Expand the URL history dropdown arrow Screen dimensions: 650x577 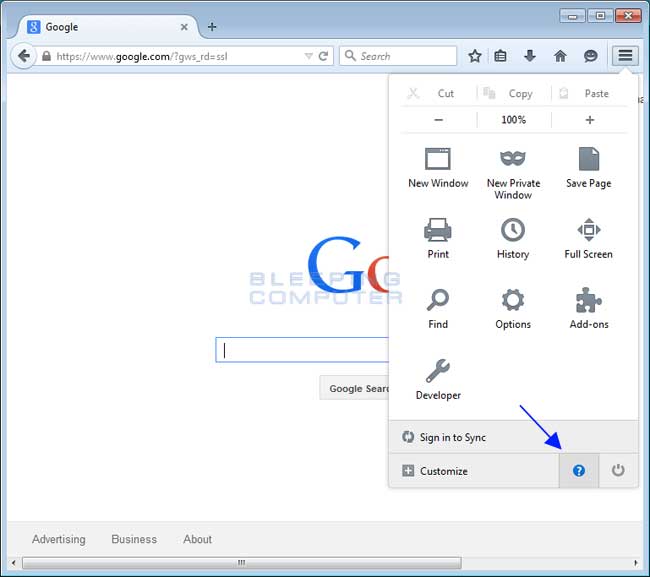pos(308,56)
